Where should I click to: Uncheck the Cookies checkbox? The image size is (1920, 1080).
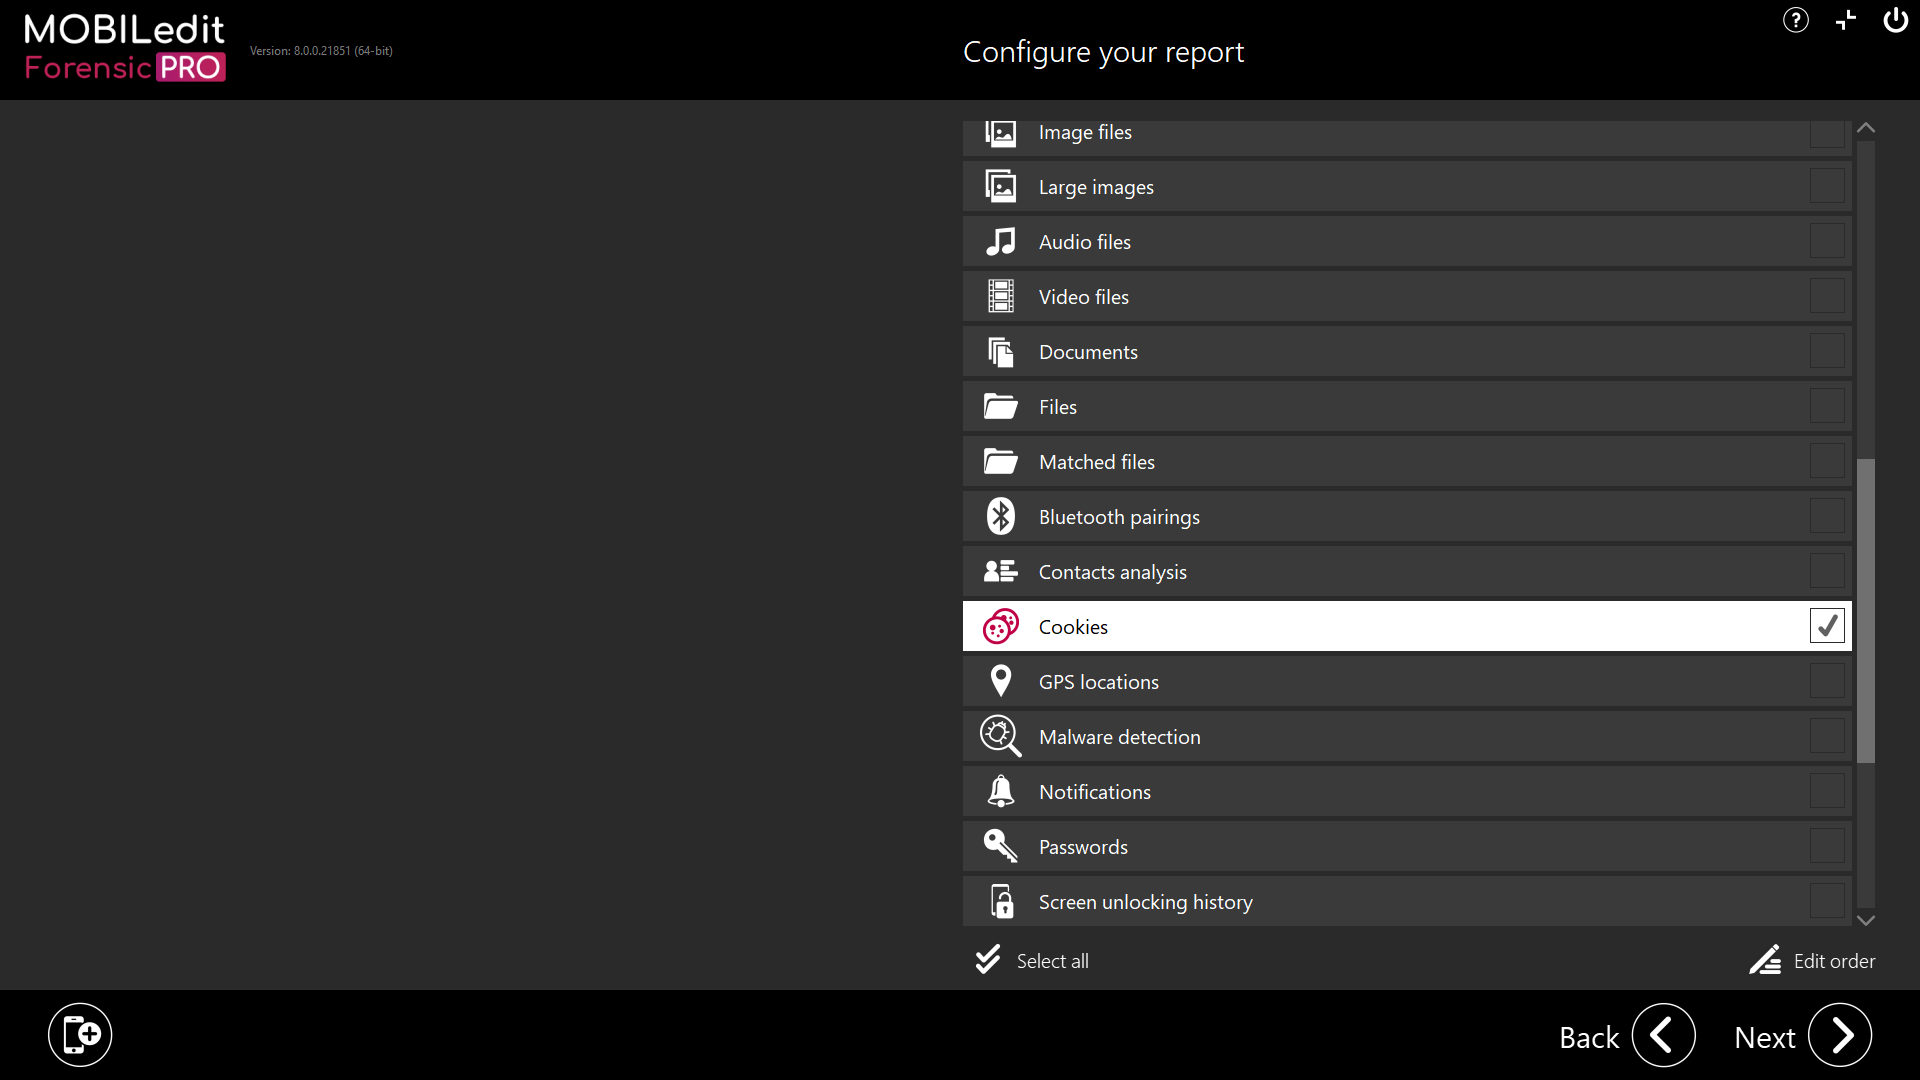tap(1826, 626)
